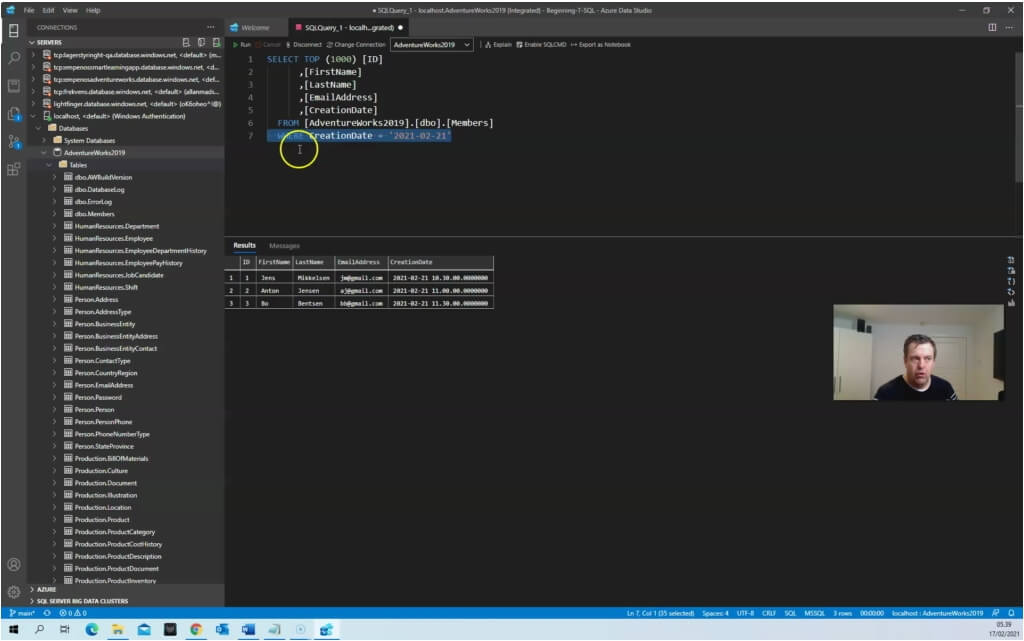Click Change Connection button
This screenshot has height=641, width=1024.
[356, 45]
